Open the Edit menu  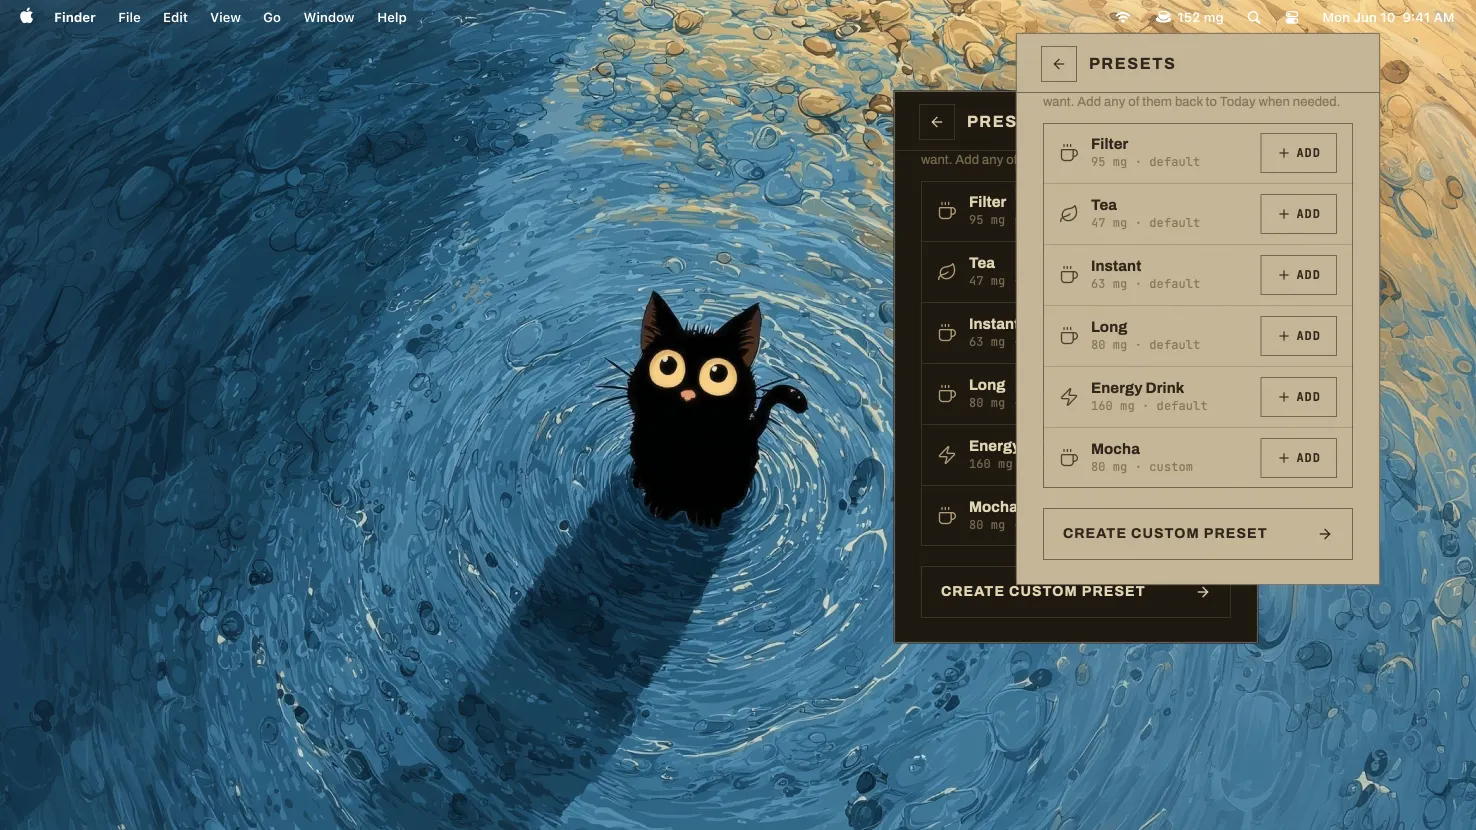(175, 17)
